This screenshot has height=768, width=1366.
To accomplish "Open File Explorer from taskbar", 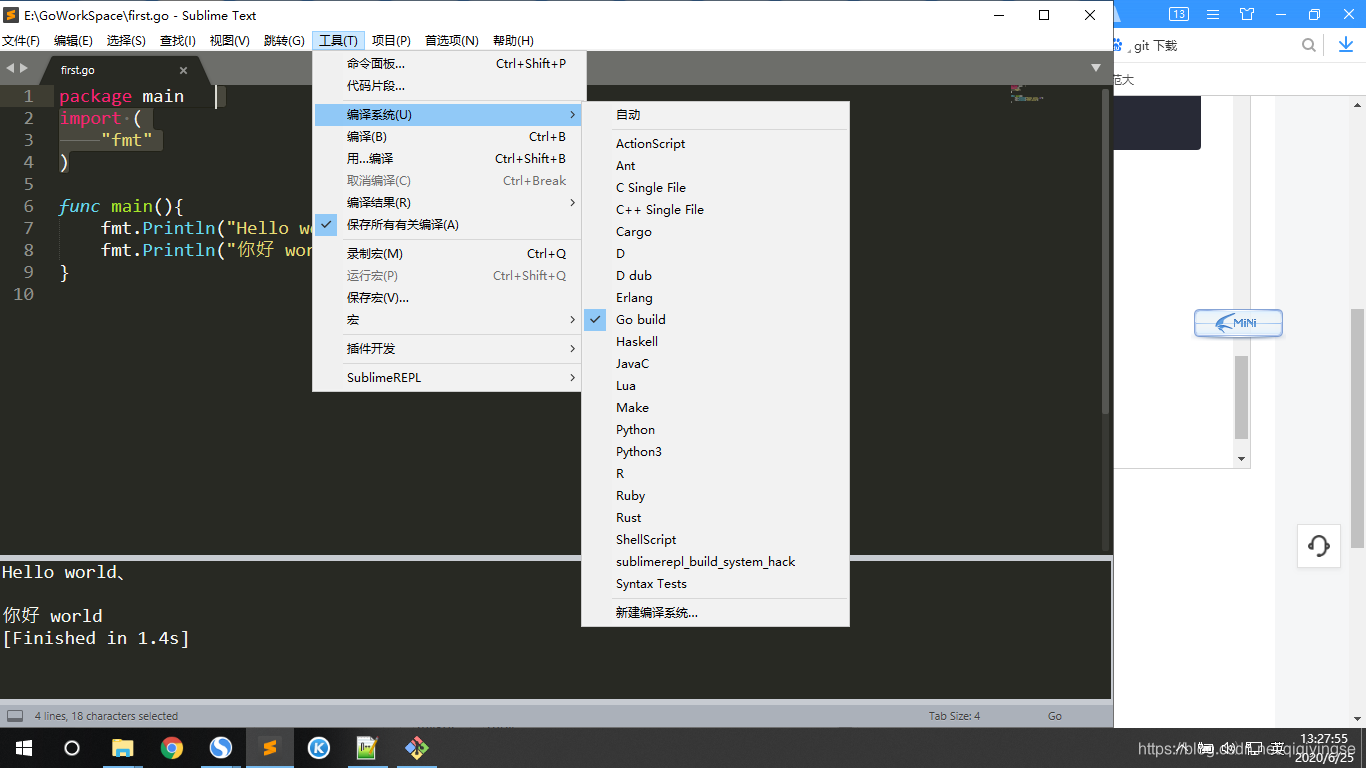I will coord(122,748).
